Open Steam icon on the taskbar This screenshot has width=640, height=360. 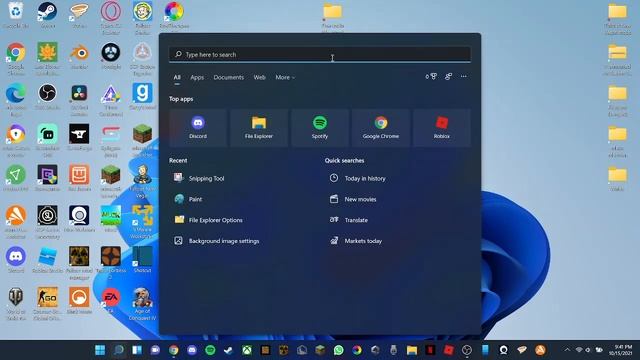click(x=229, y=350)
